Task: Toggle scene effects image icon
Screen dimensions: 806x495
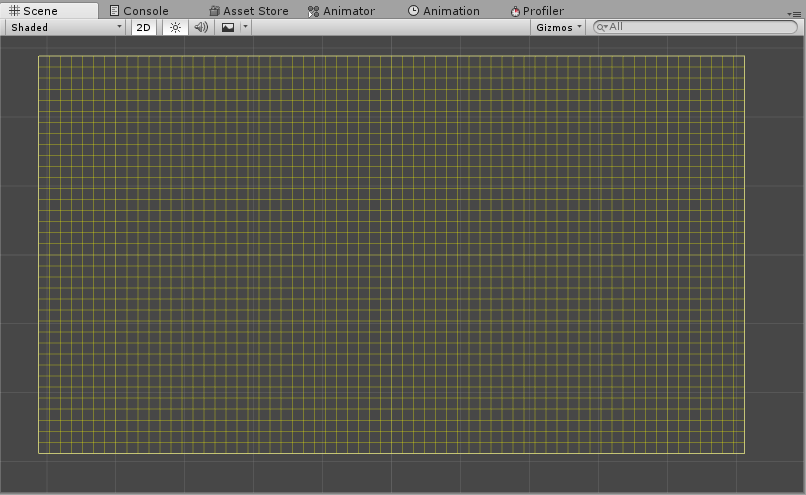Action: pos(228,27)
